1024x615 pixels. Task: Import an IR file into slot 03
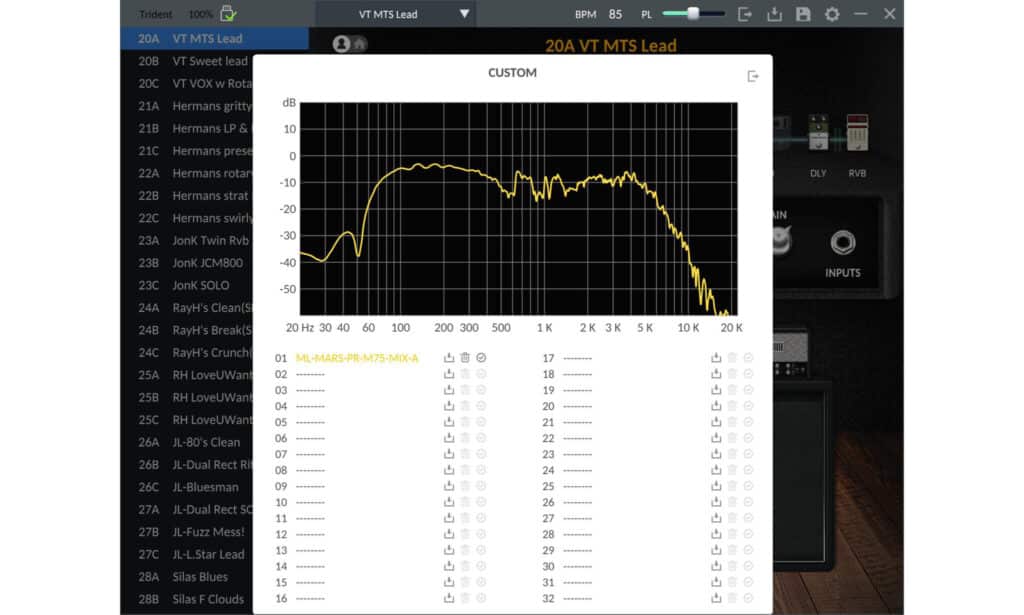tap(449, 390)
